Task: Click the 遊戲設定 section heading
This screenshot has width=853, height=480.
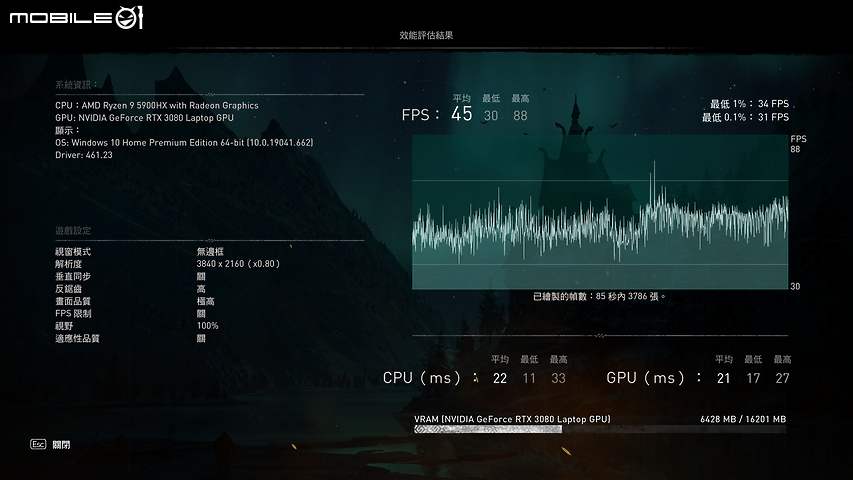Action: pos(73,231)
